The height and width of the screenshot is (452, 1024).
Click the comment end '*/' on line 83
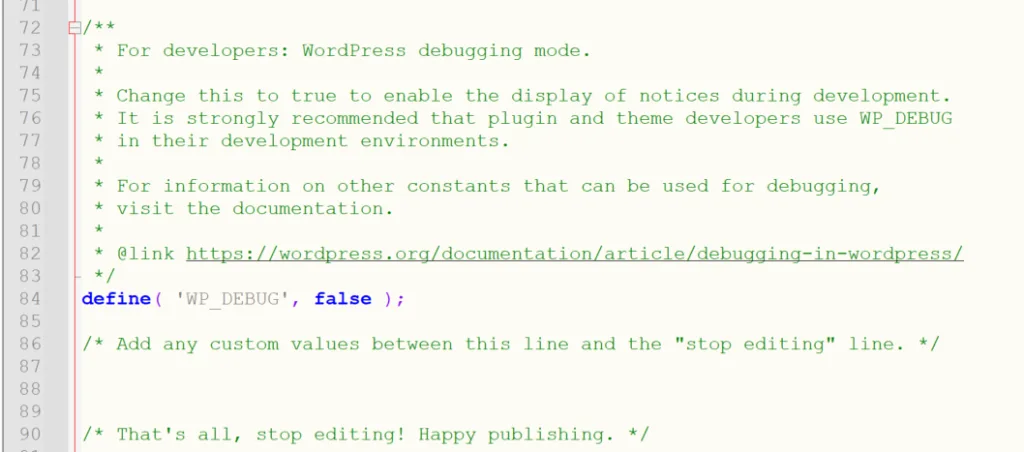[x=104, y=276]
